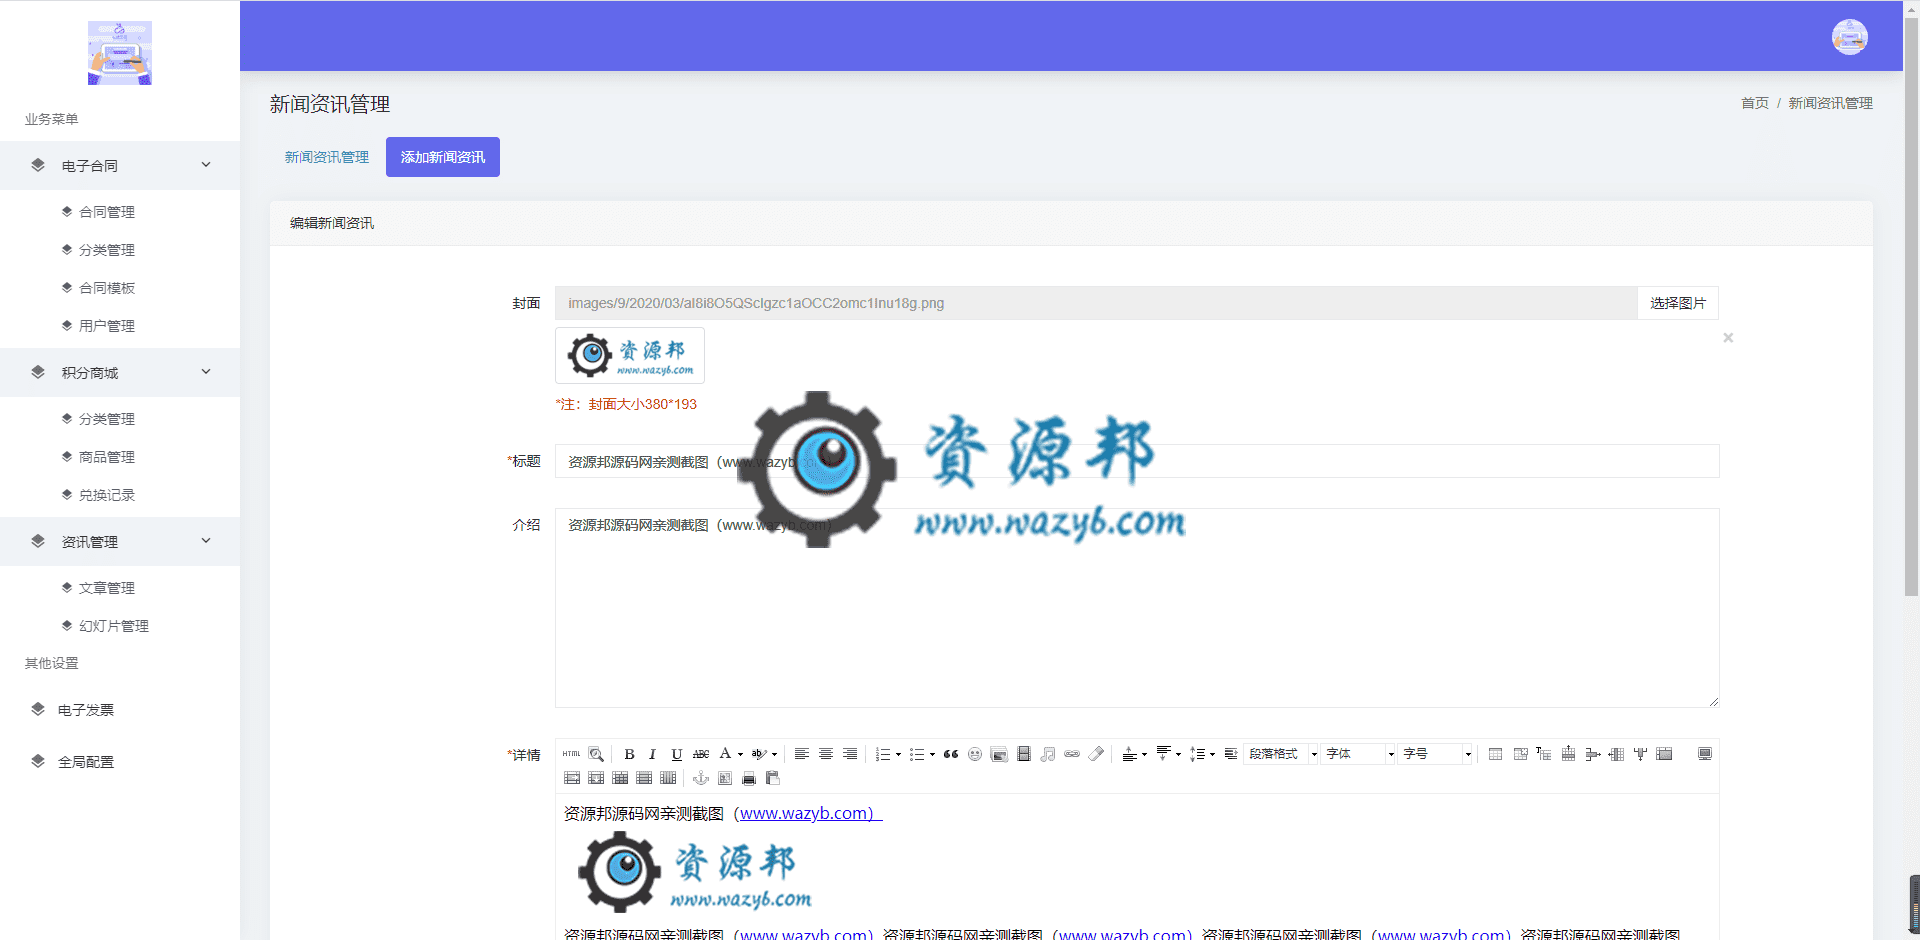Open 合同管理 in sidebar
The width and height of the screenshot is (1920, 940).
point(106,212)
